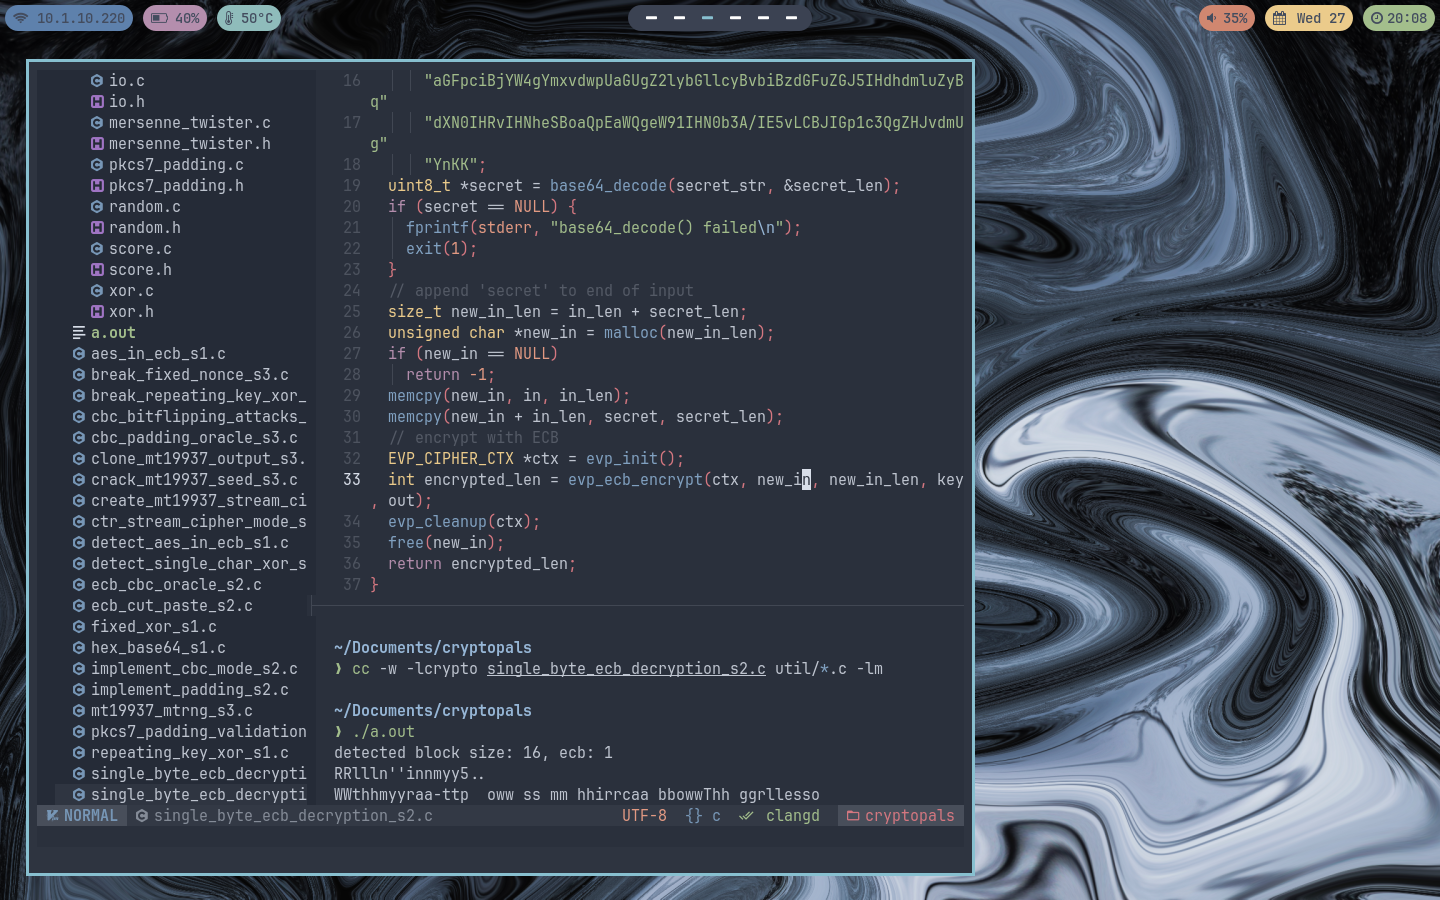Click text file icon beside a.out

pos(79,332)
